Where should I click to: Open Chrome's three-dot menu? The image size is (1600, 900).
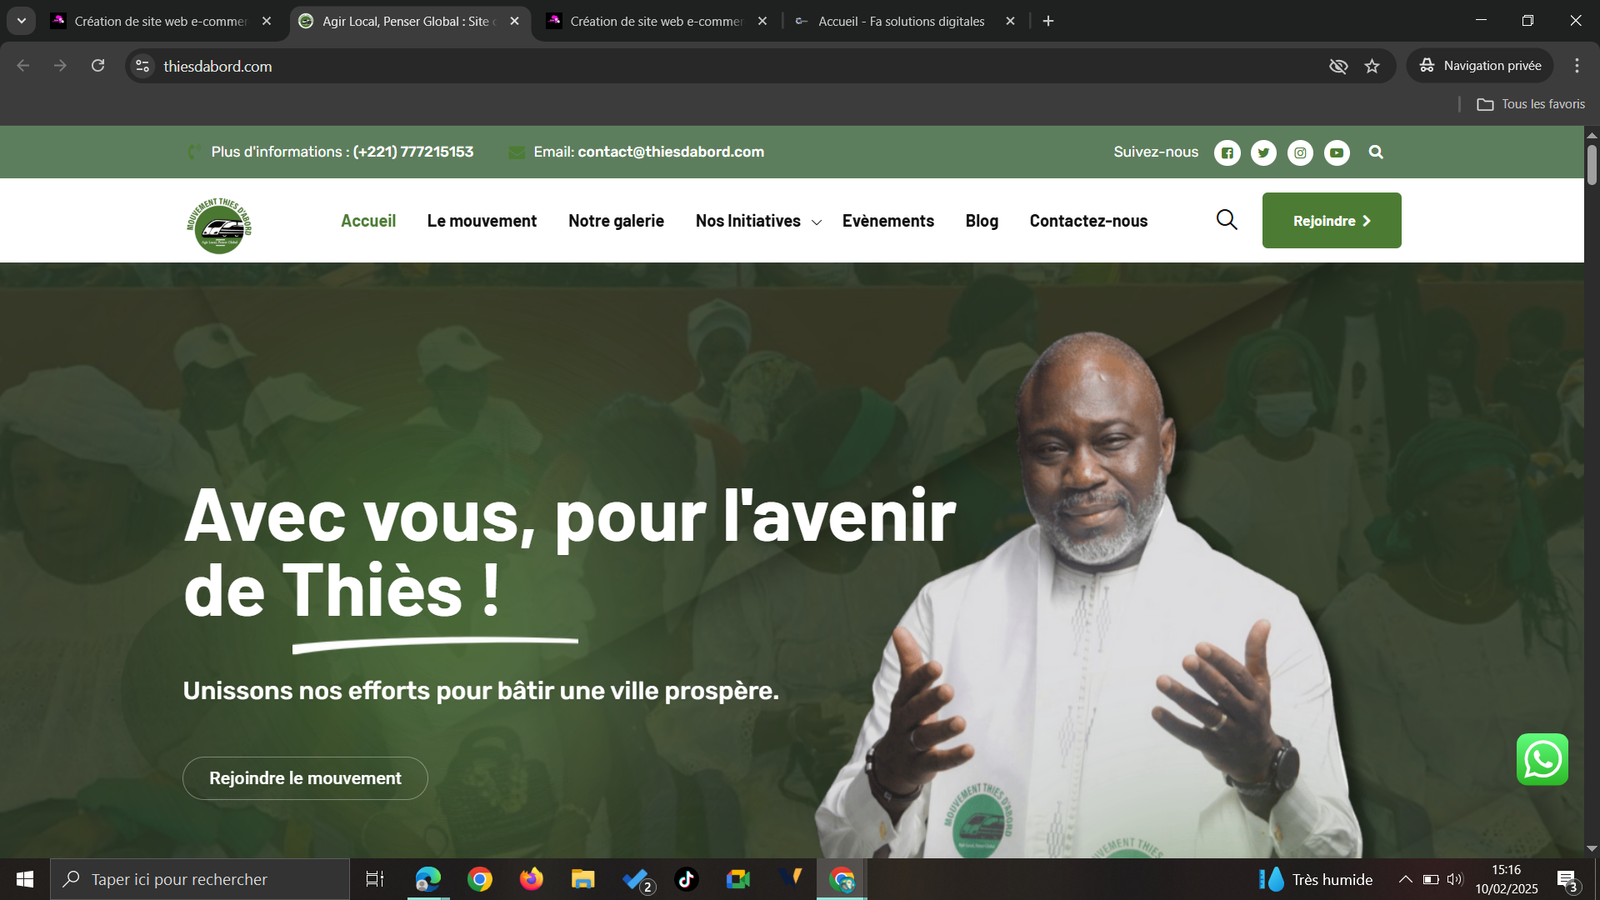tap(1577, 66)
